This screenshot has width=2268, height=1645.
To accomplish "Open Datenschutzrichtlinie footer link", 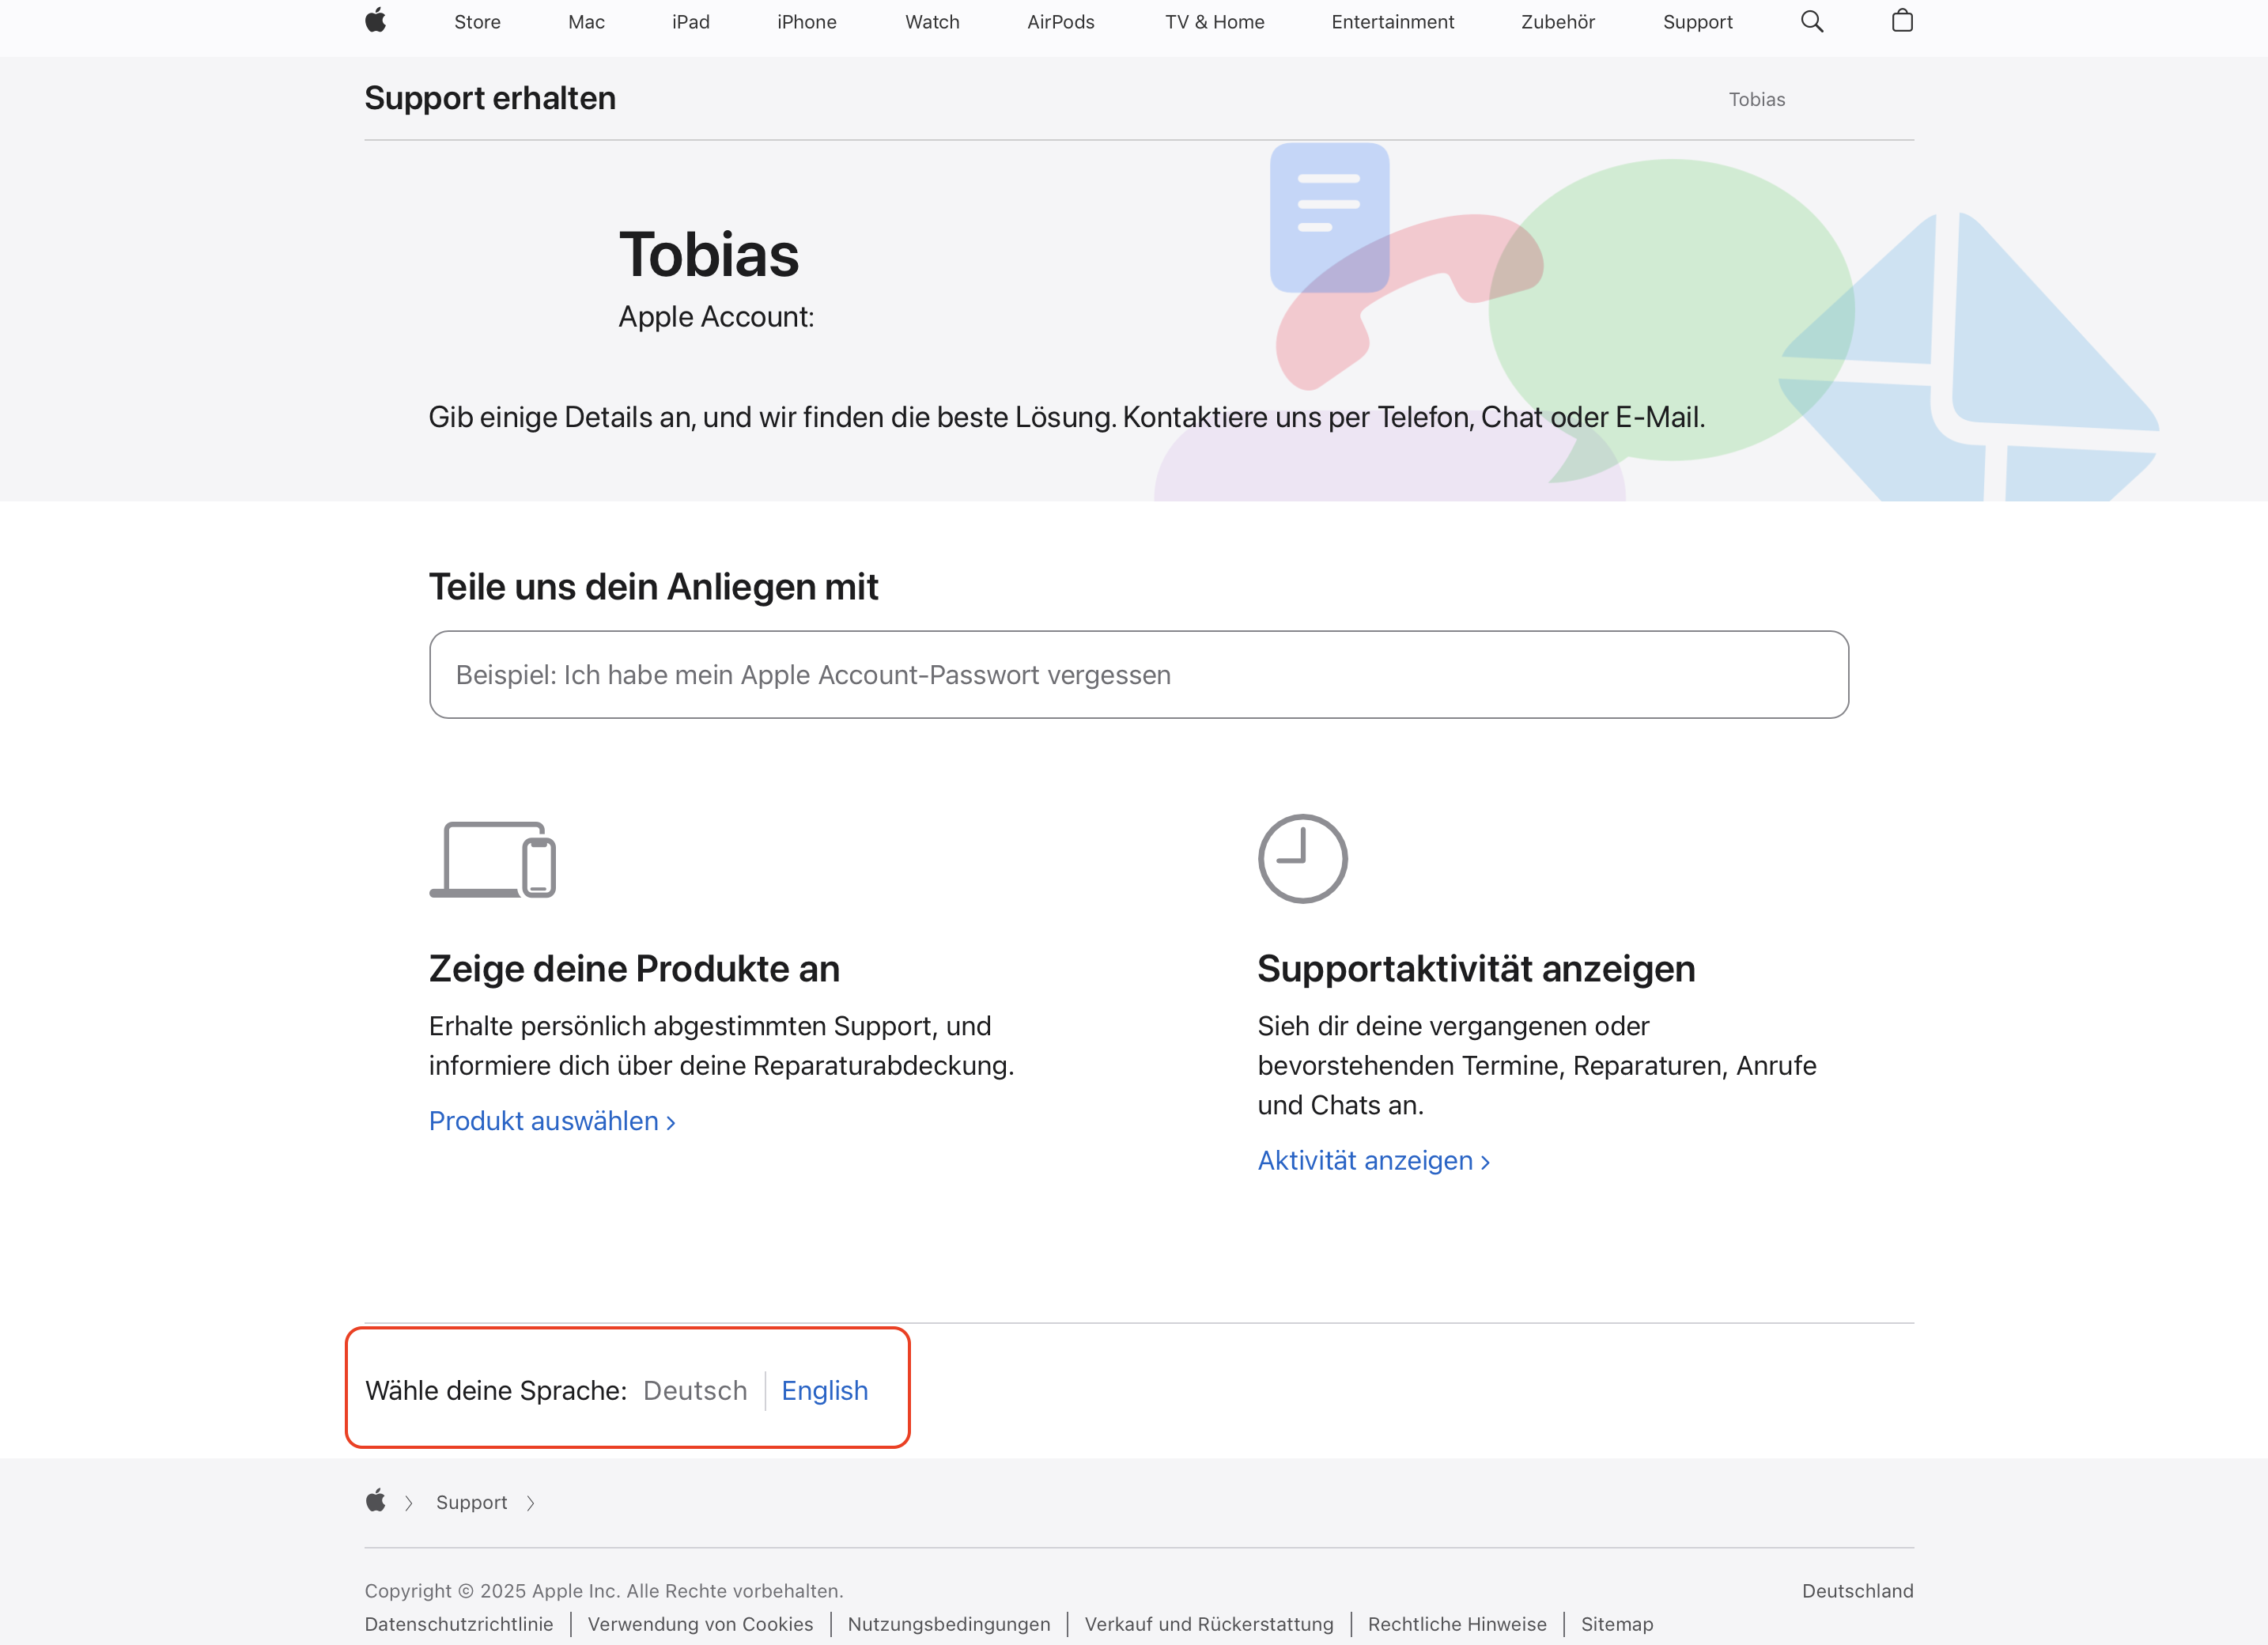I will tap(458, 1624).
